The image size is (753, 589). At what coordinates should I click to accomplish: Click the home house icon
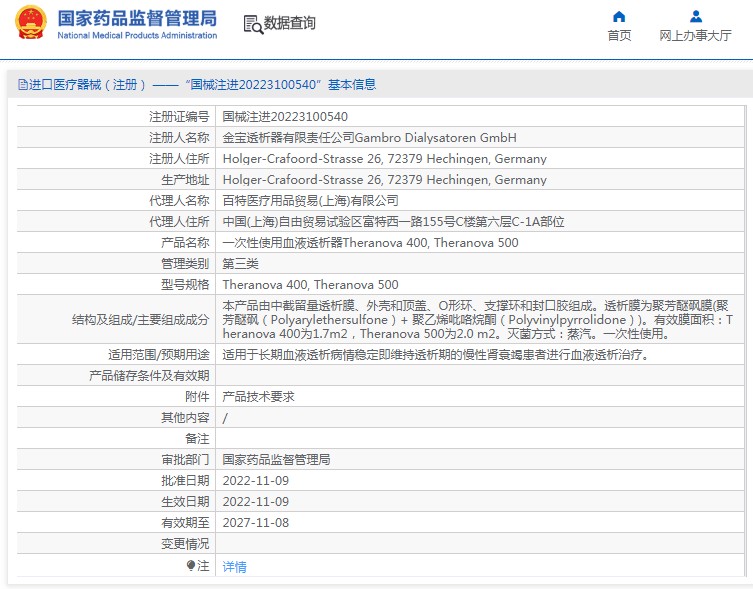point(619,17)
